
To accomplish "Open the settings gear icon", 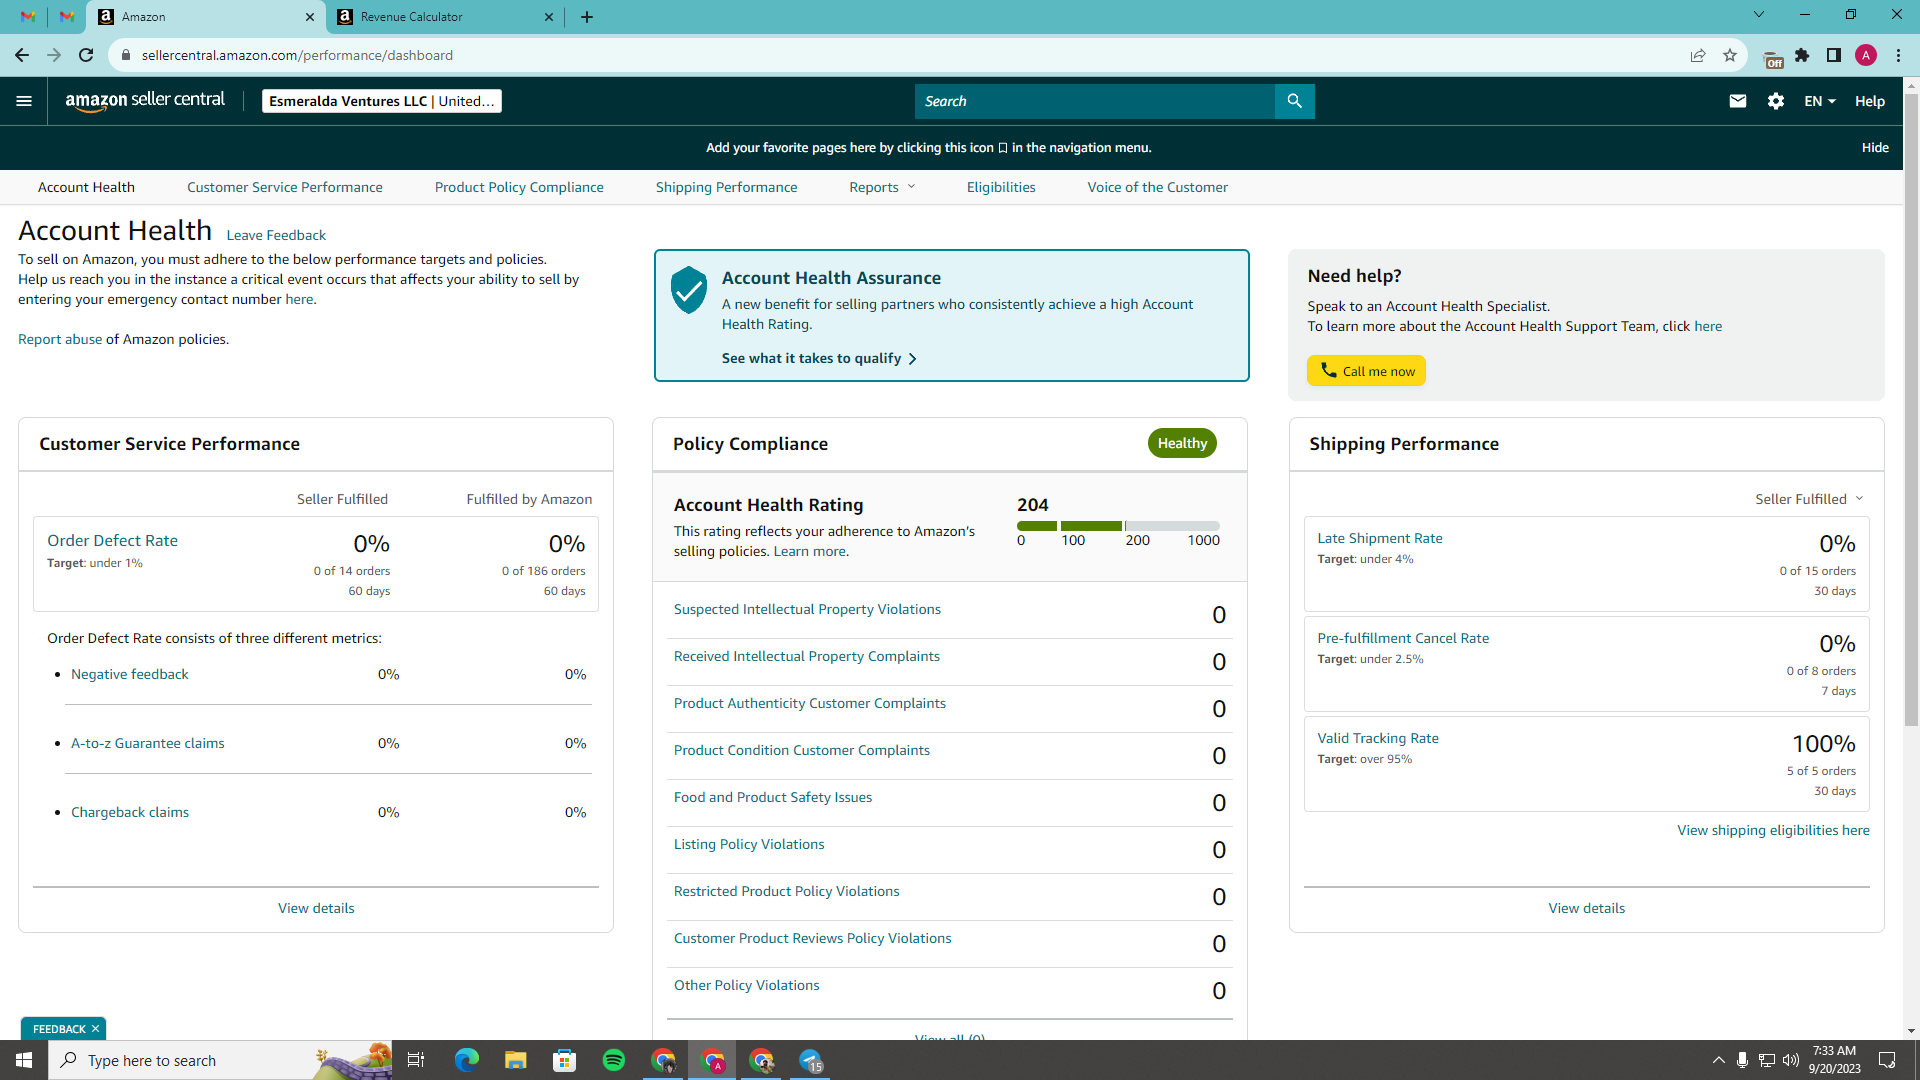I will tap(1776, 101).
